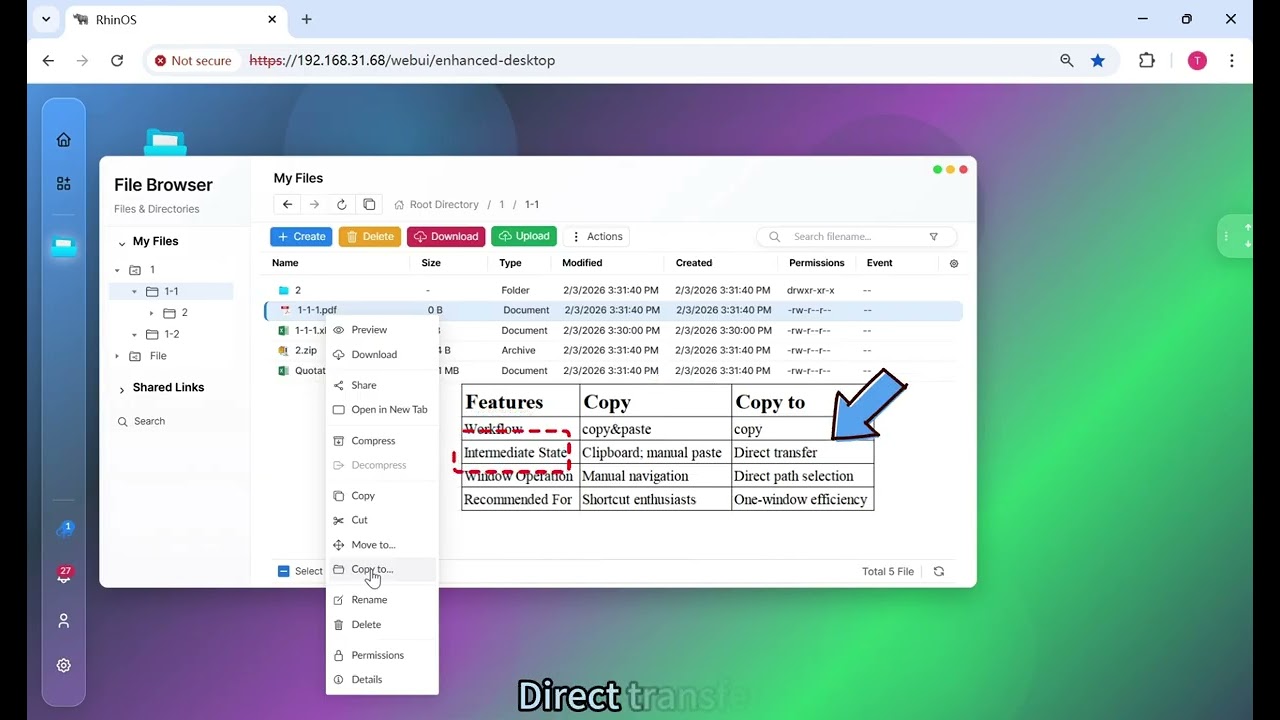This screenshot has width=1280, height=720.
Task: Choose Move to... in context menu
Action: point(382,545)
